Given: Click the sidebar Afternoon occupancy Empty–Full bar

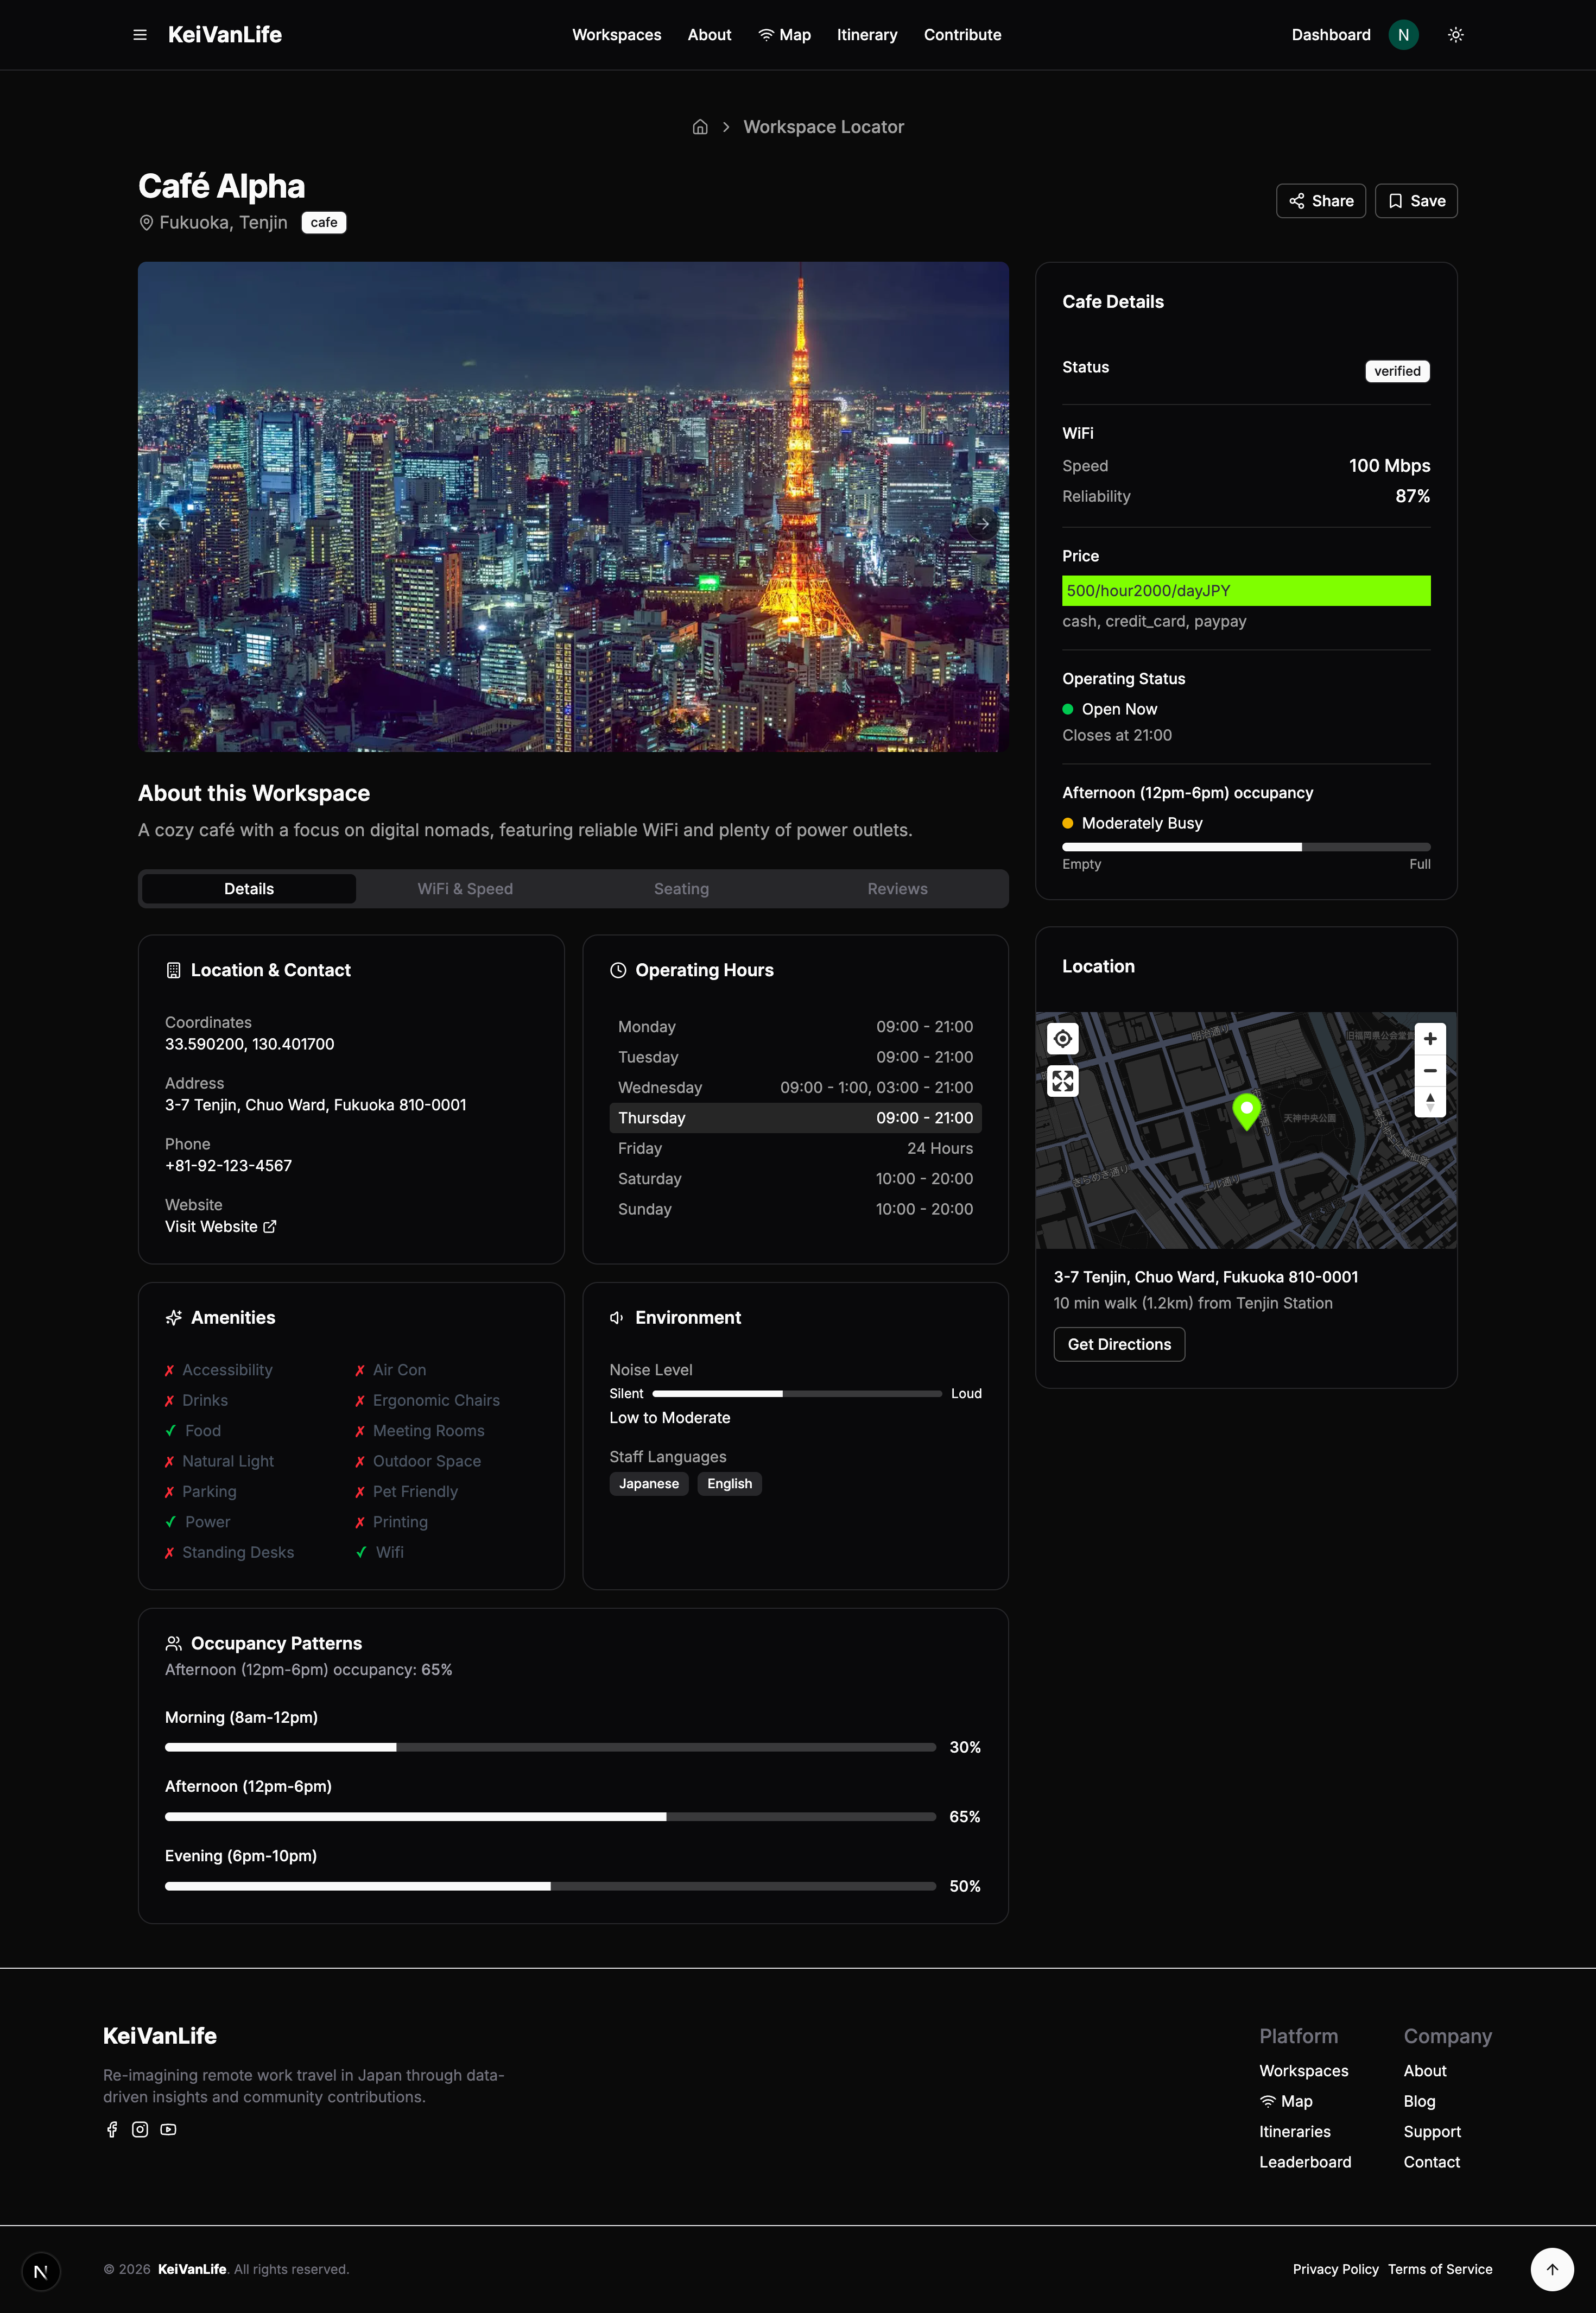Looking at the screenshot, I should point(1246,847).
